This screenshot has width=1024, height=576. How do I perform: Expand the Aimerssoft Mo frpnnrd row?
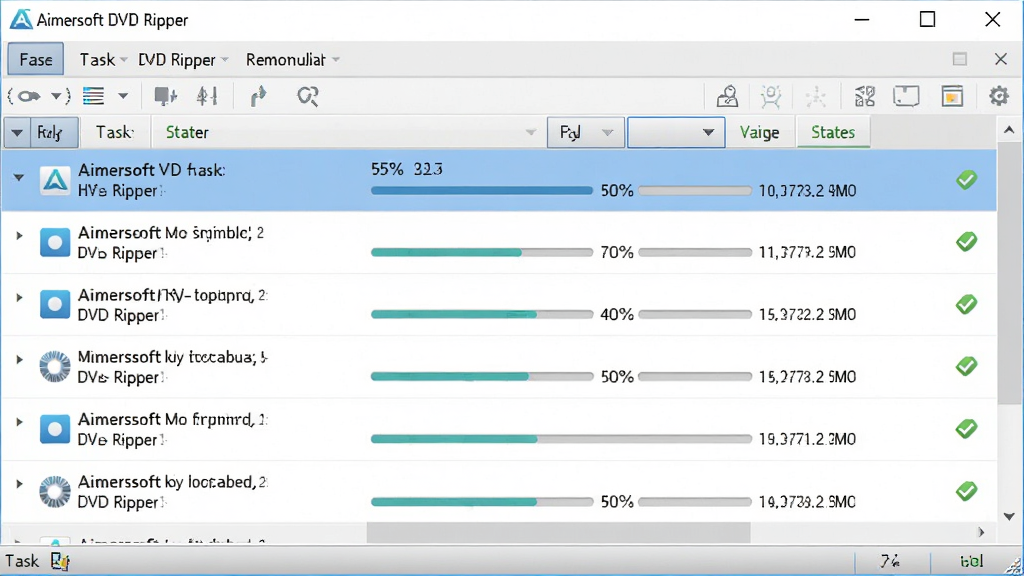19,422
